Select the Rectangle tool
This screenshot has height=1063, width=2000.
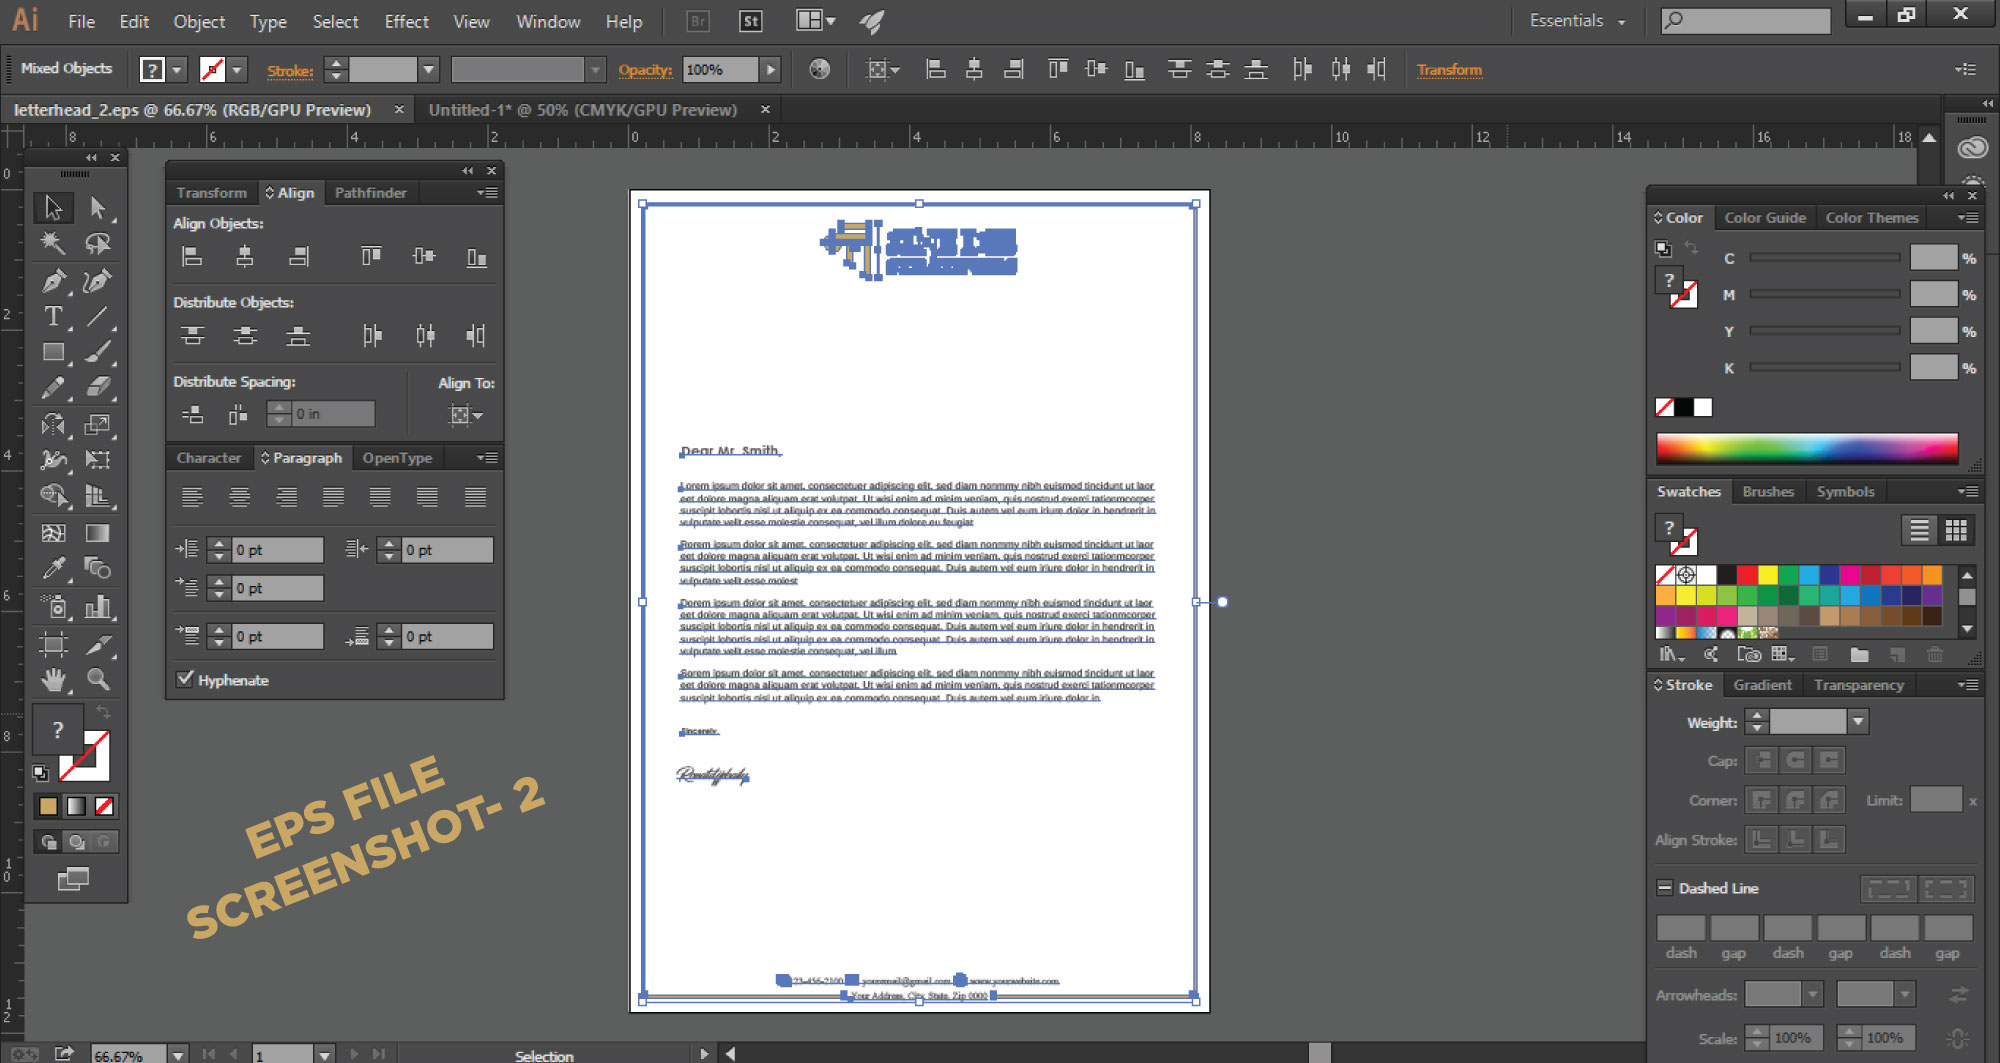pos(54,351)
